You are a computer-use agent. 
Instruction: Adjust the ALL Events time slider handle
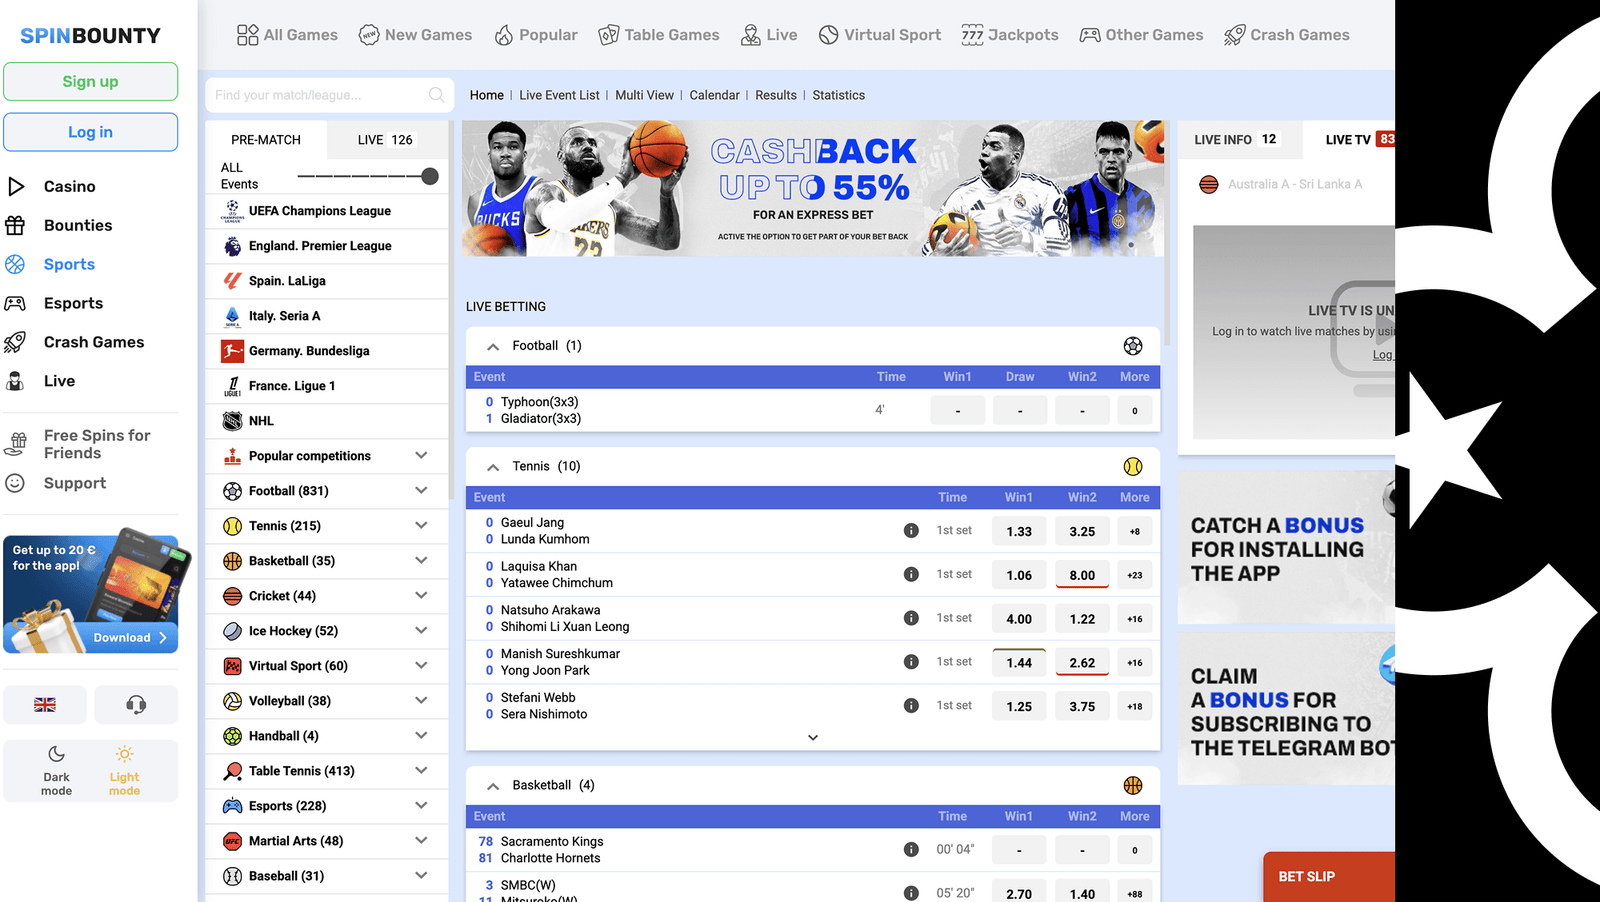[430, 176]
